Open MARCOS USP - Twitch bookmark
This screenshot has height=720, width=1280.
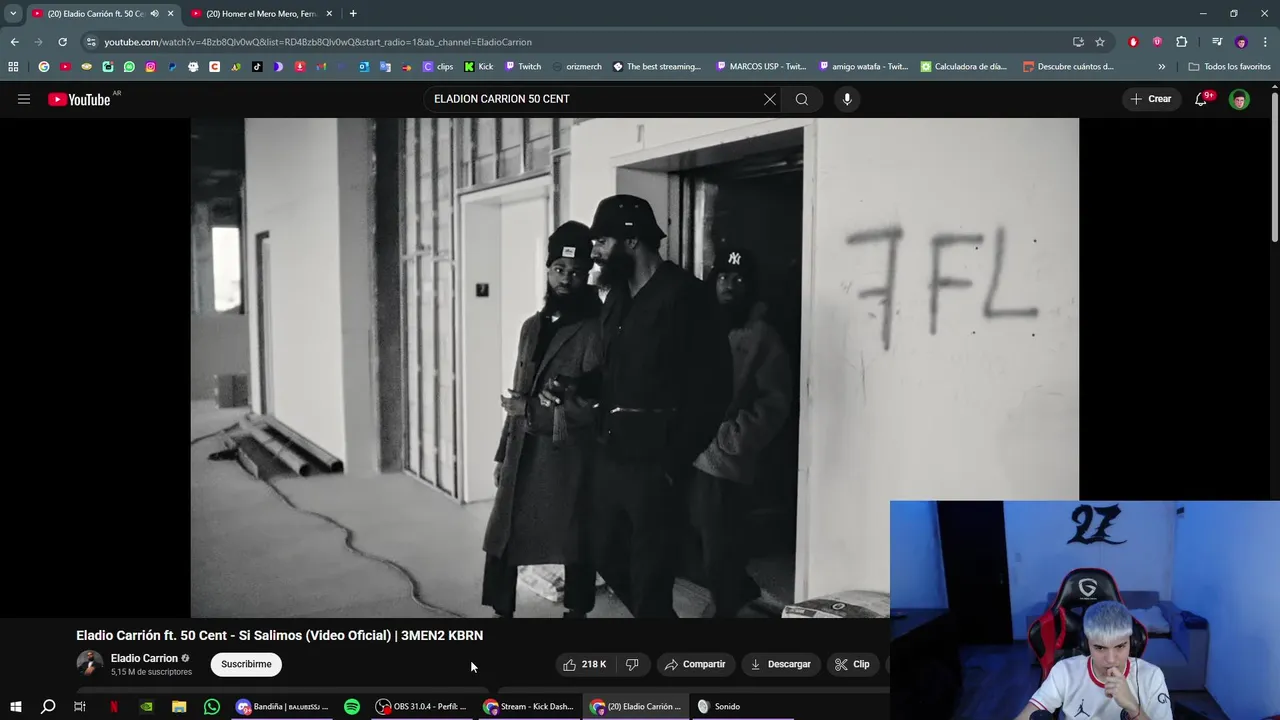pos(761,67)
